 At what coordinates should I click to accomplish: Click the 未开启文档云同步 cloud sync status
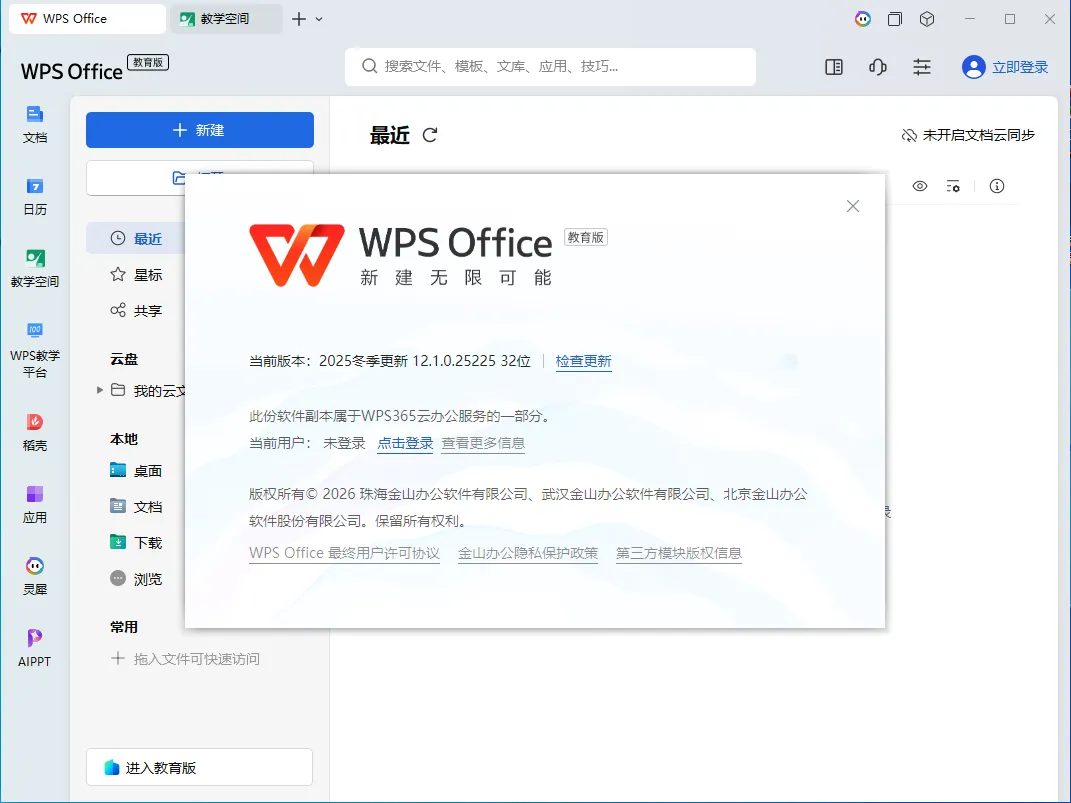click(968, 135)
